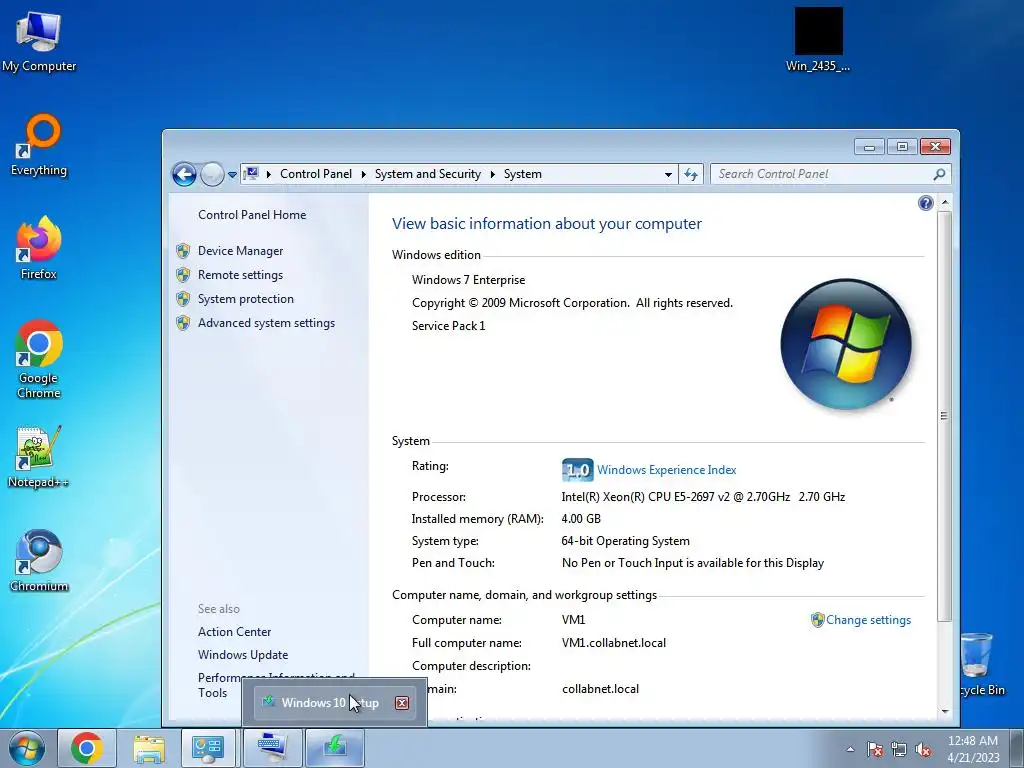Expand the arrow after Control Panel breadcrumb
Viewport: 1024px width, 768px height.
[x=364, y=174]
